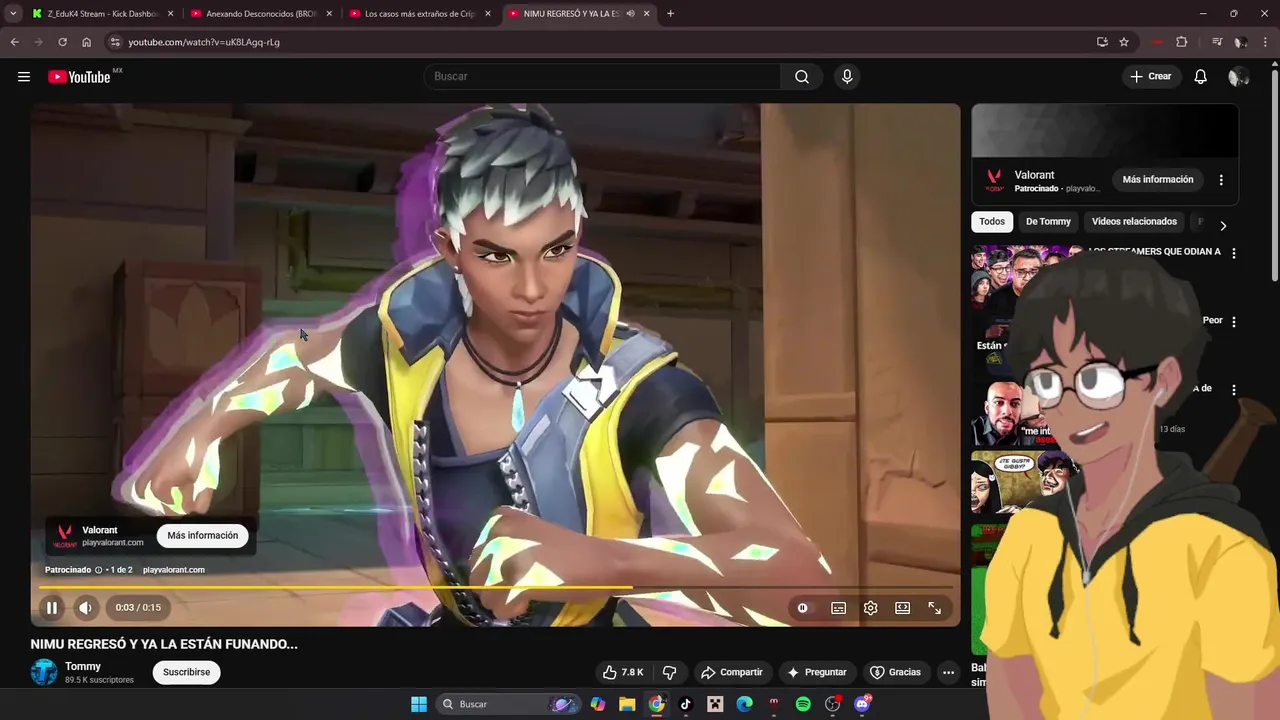
Task: Open player settings gear
Action: coord(871,608)
